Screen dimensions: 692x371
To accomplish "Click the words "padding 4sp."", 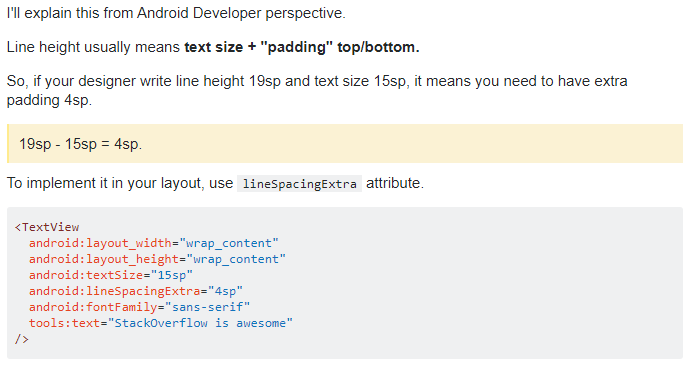I will coord(49,100).
